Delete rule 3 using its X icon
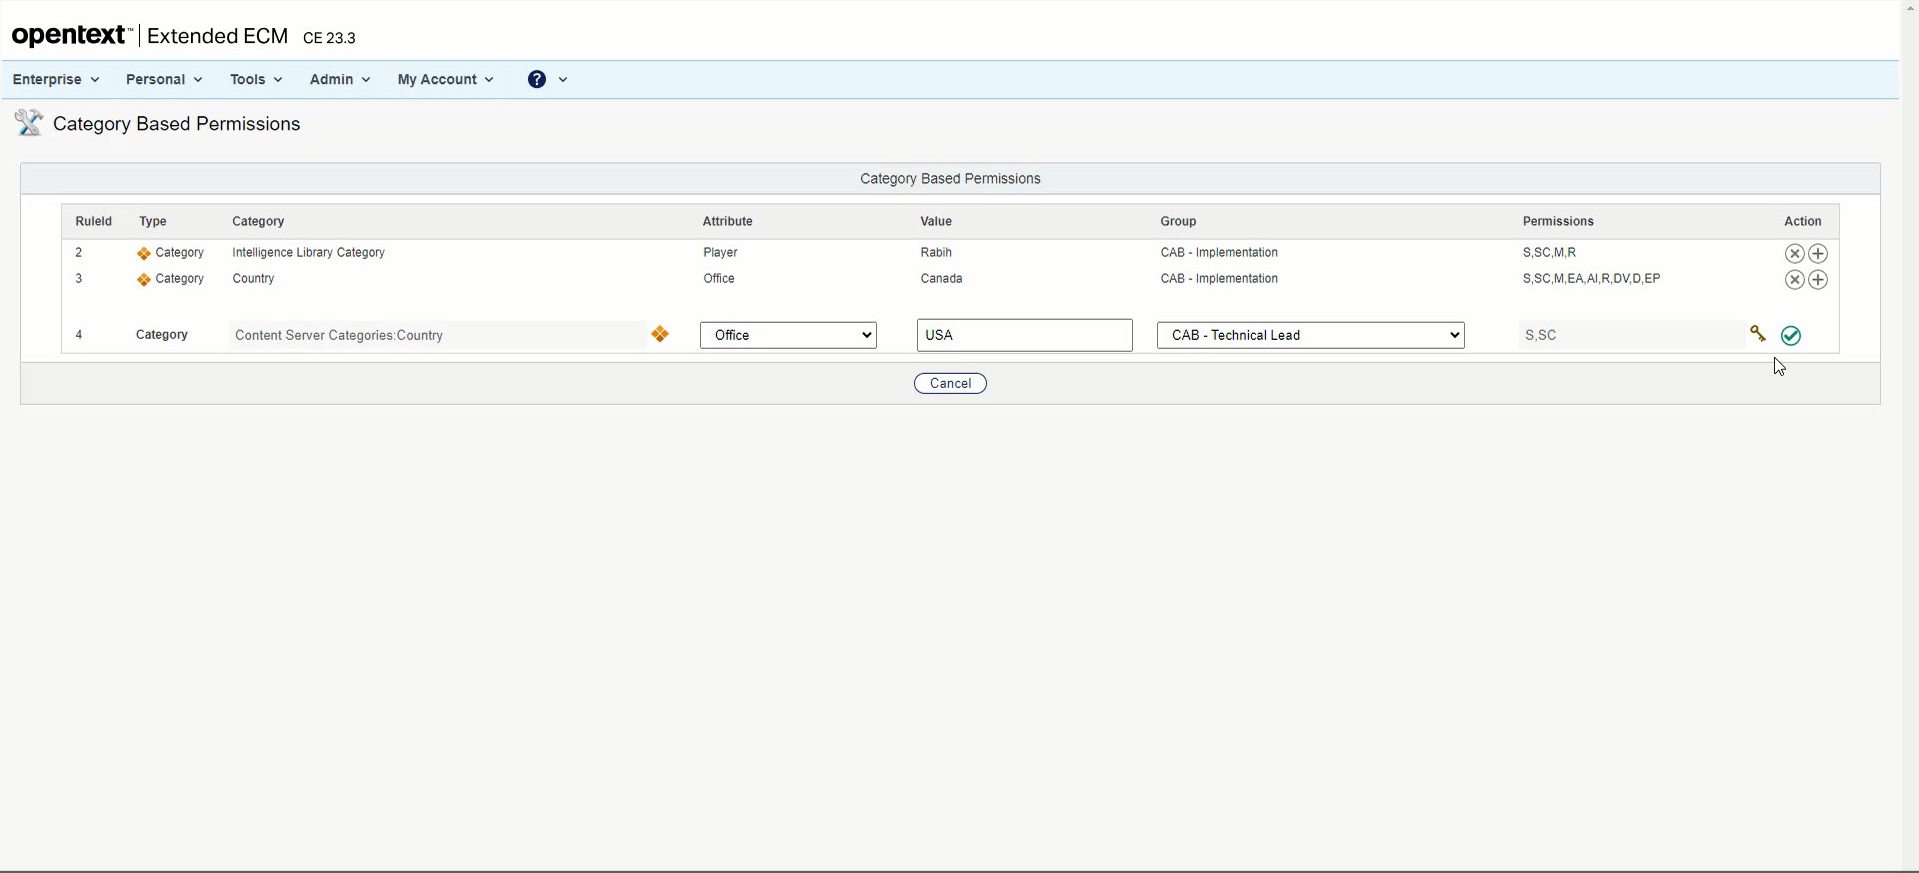 tap(1794, 280)
